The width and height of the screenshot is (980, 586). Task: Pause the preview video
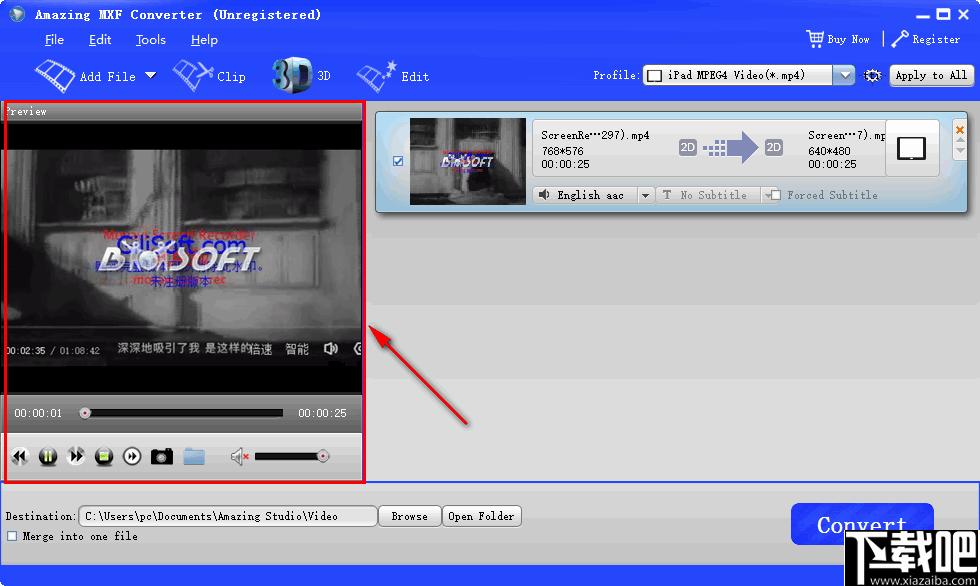coord(48,457)
